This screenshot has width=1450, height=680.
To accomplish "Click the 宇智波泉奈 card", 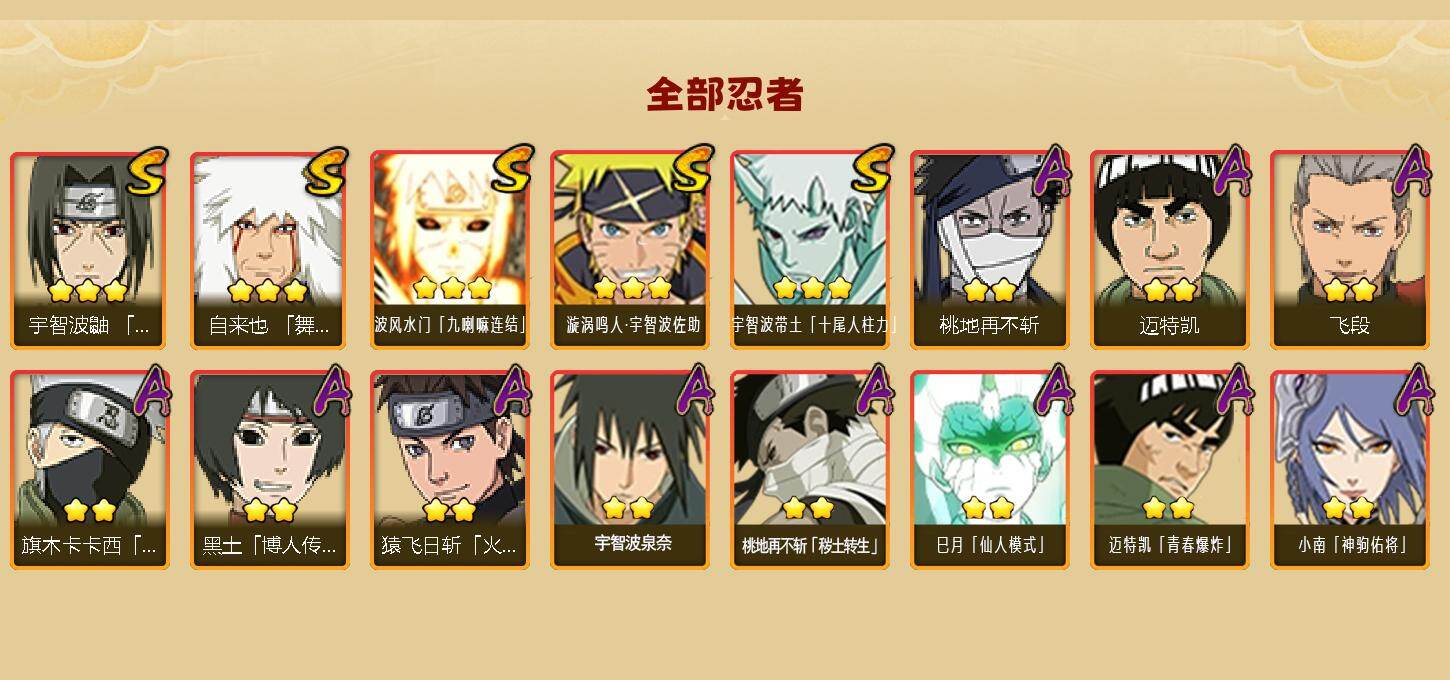I will [x=630, y=470].
